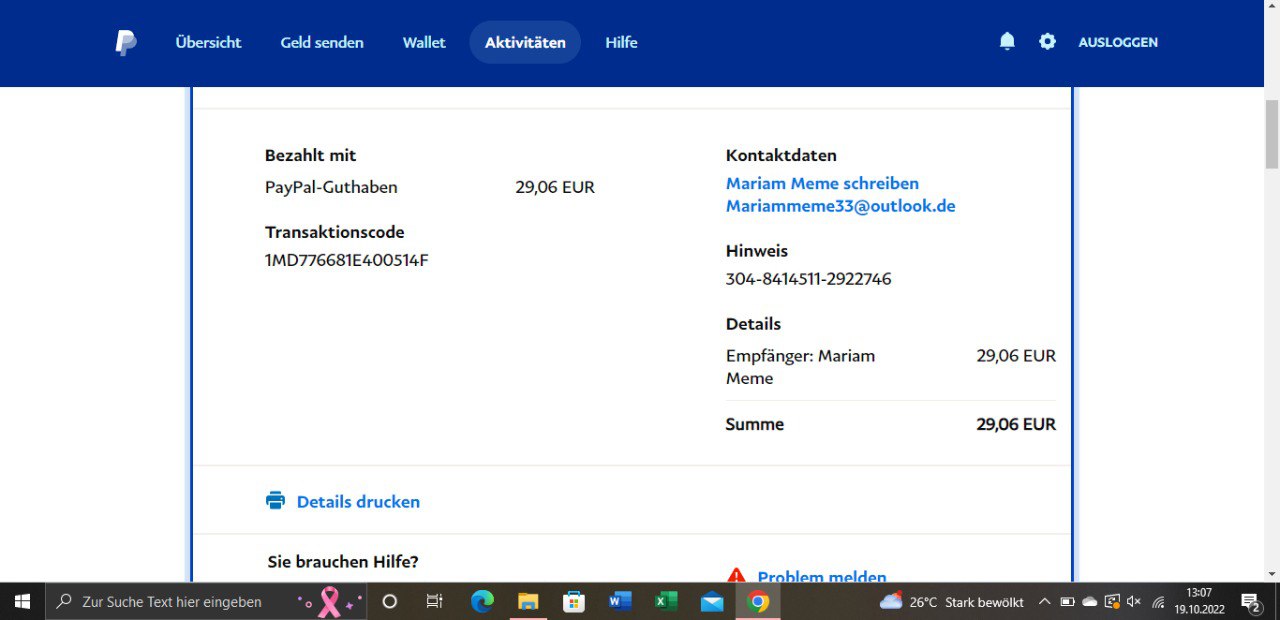The image size is (1280, 620).
Task: Open the settings gear icon
Action: (x=1047, y=42)
